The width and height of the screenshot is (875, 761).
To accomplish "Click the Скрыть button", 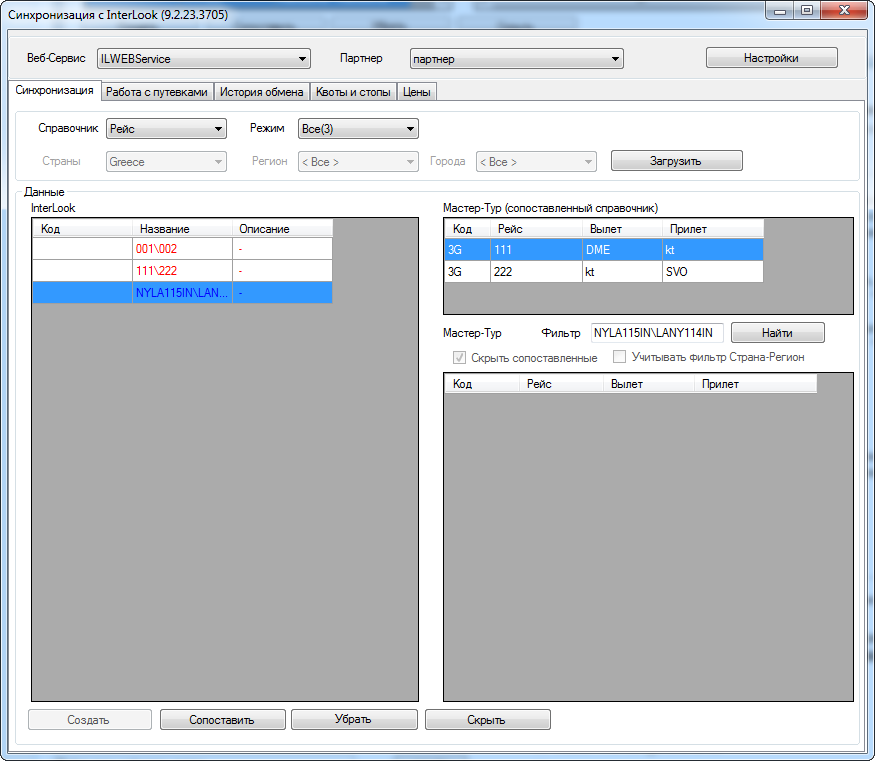I will point(487,720).
